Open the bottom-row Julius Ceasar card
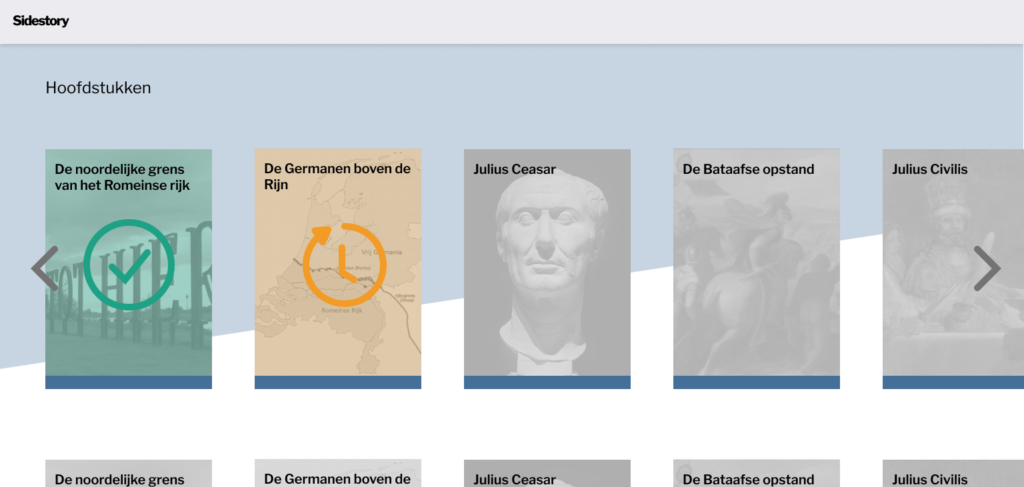Viewport: 1024px width, 487px height. click(547, 474)
